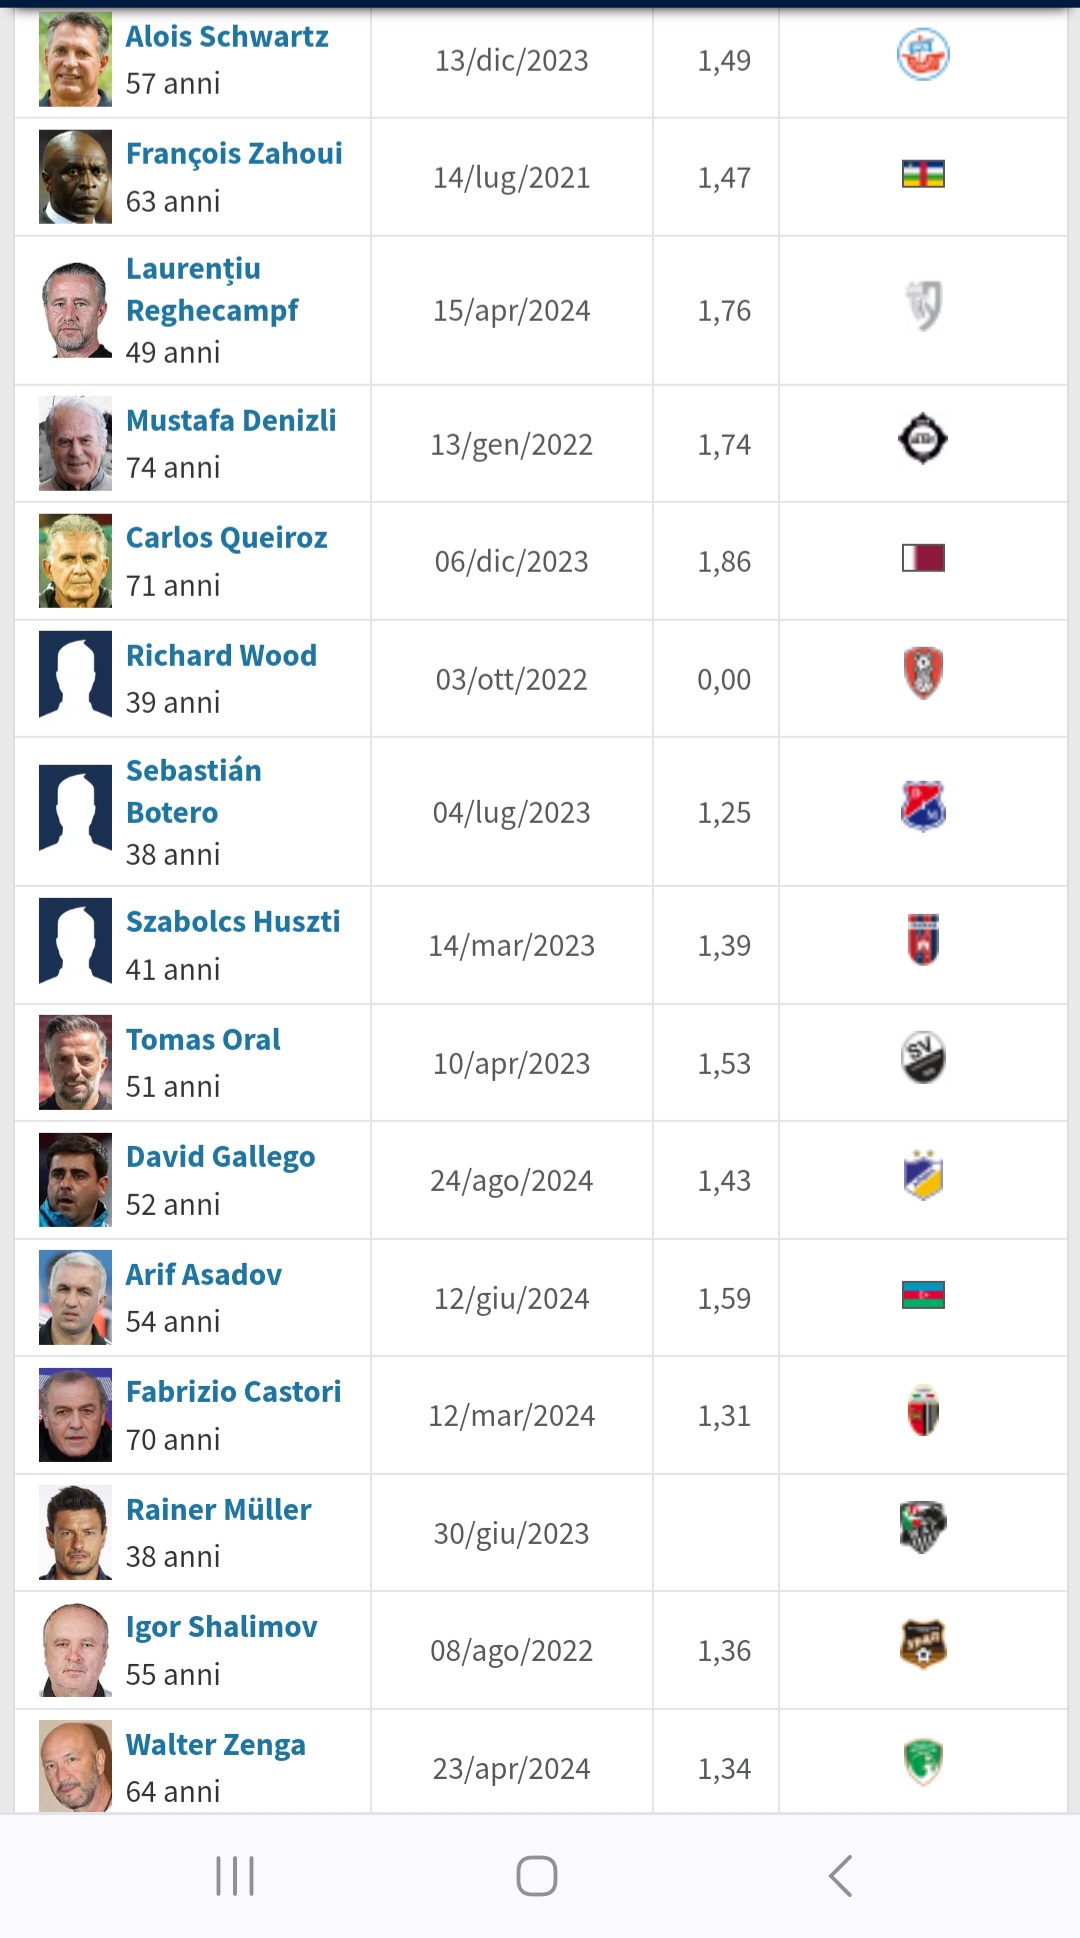This screenshot has height=1938, width=1080.
Task: Tap the Hansa Rostock club crest for Alois Schwartz
Action: point(923,55)
